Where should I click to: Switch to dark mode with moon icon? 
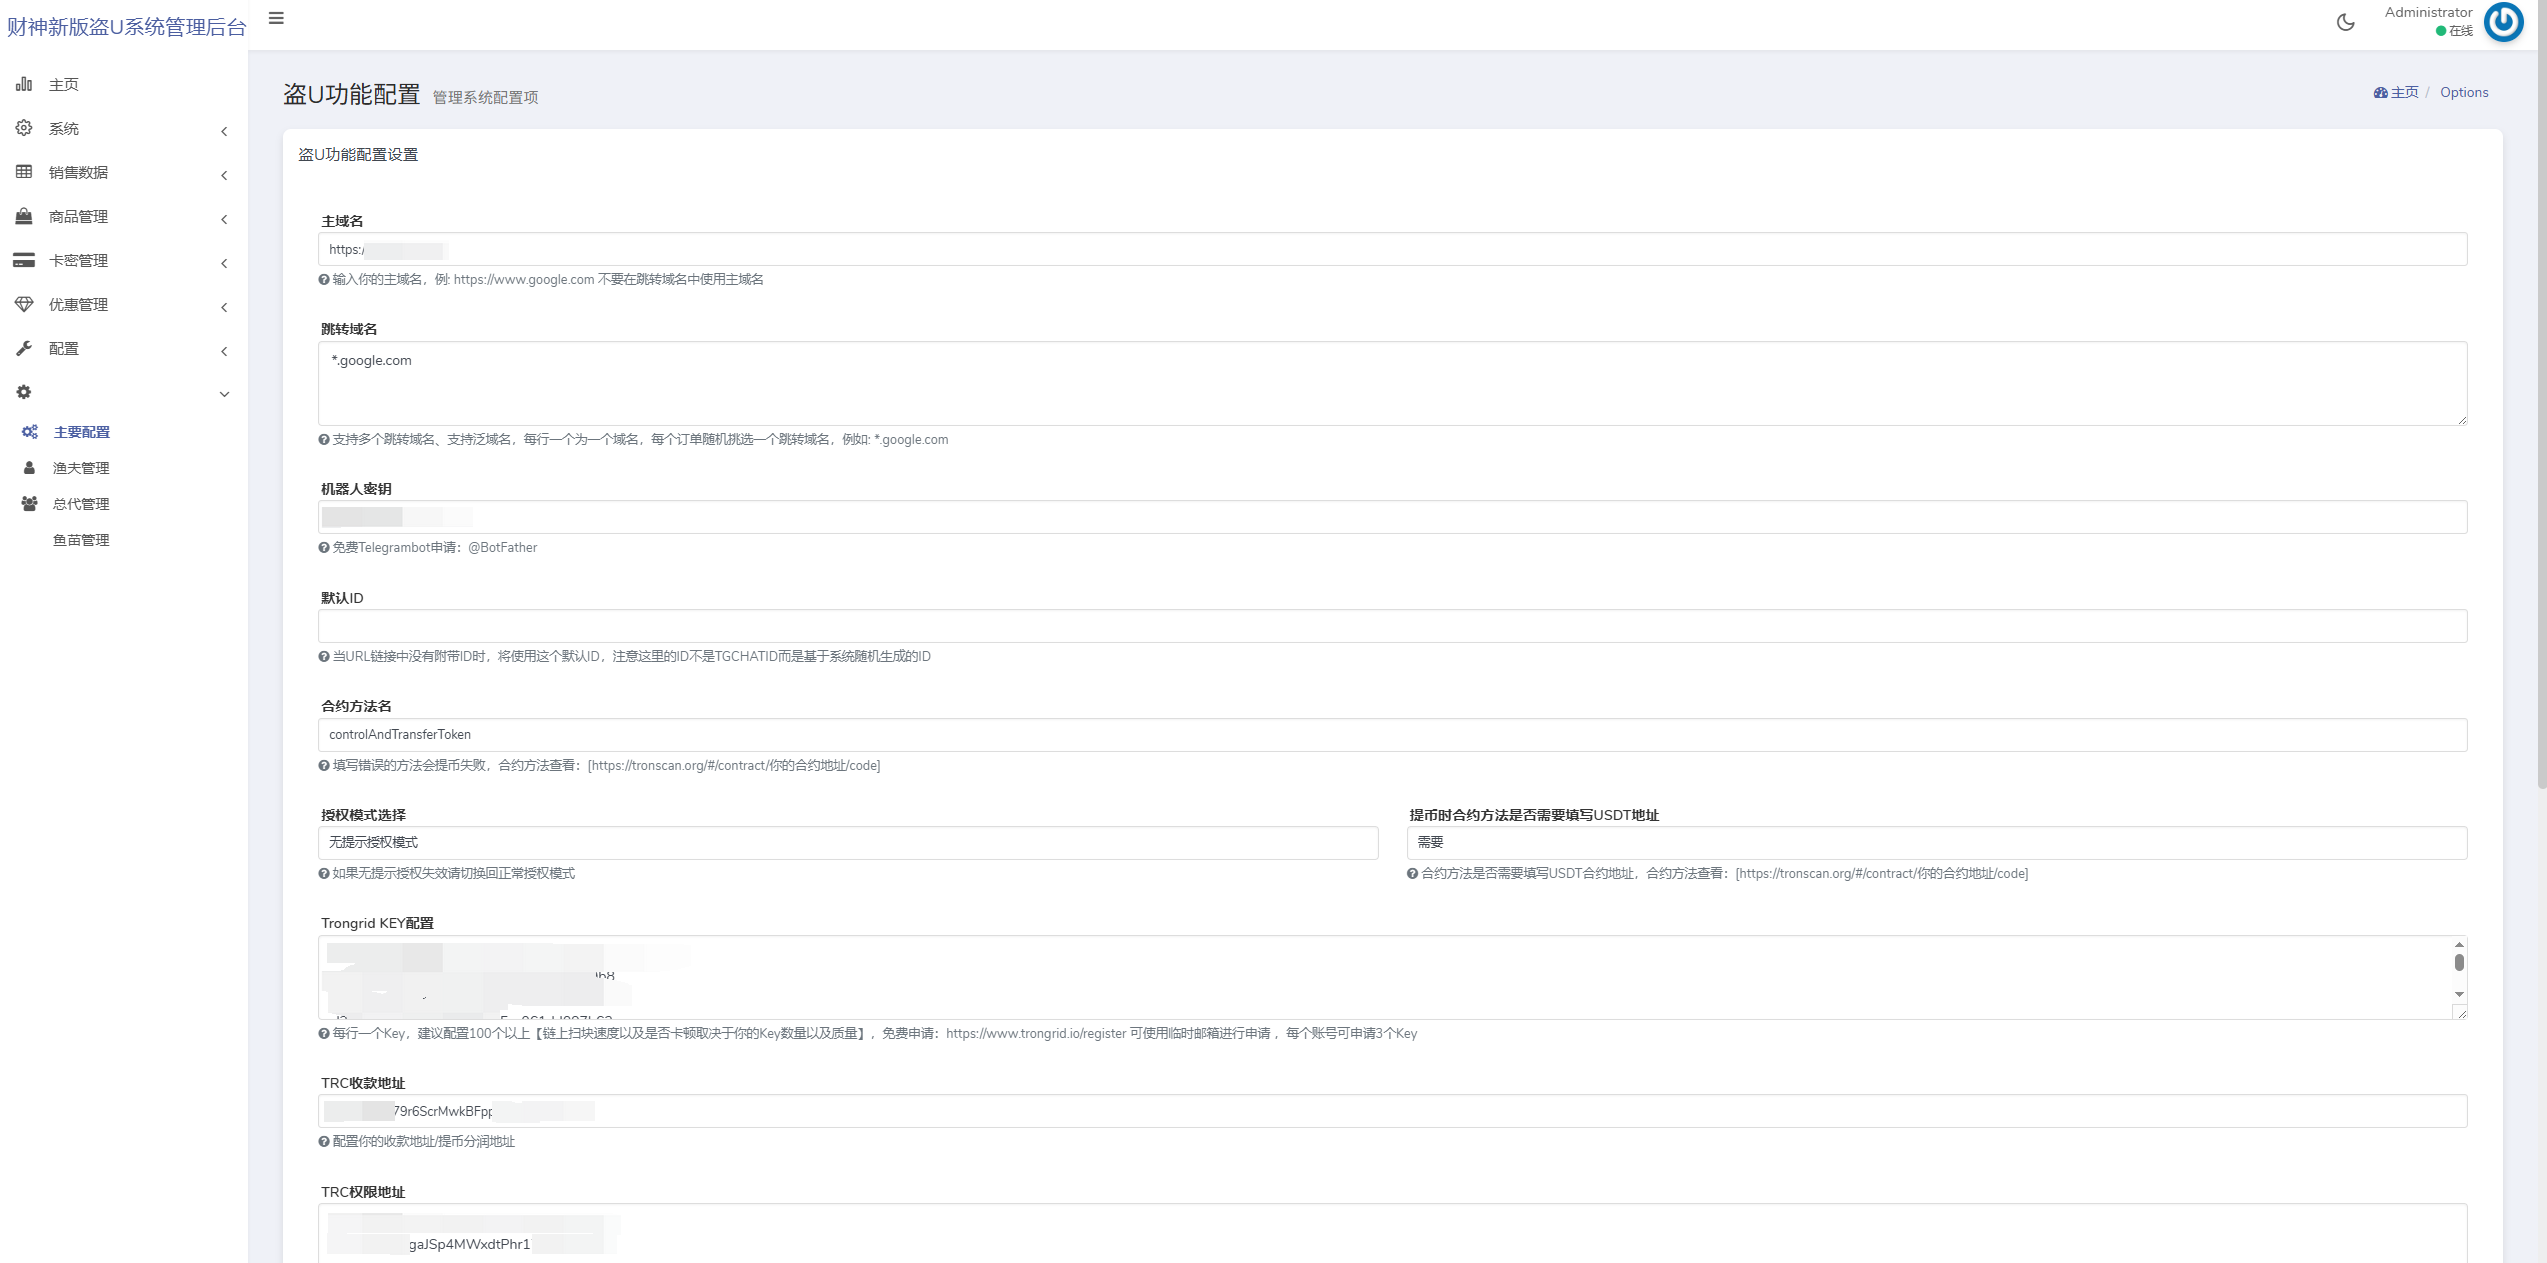(x=2345, y=22)
